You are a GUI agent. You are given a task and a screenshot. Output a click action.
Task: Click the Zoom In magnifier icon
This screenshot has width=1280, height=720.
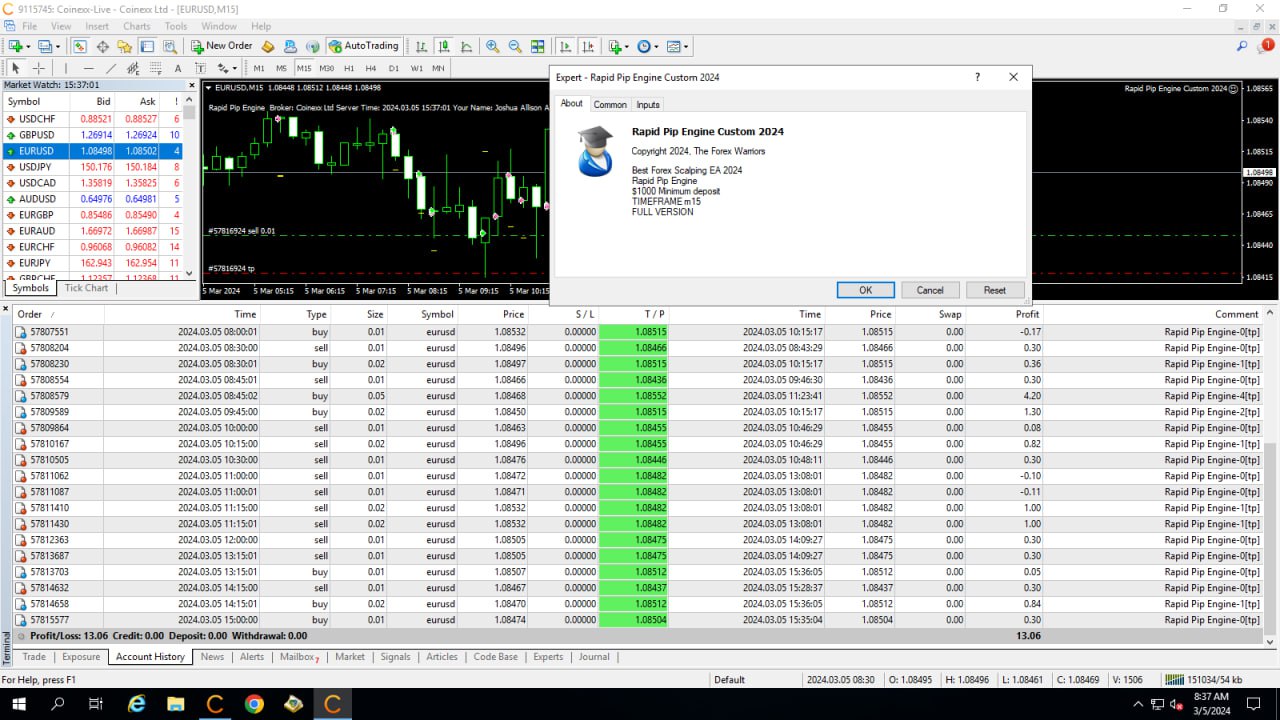(x=492, y=46)
